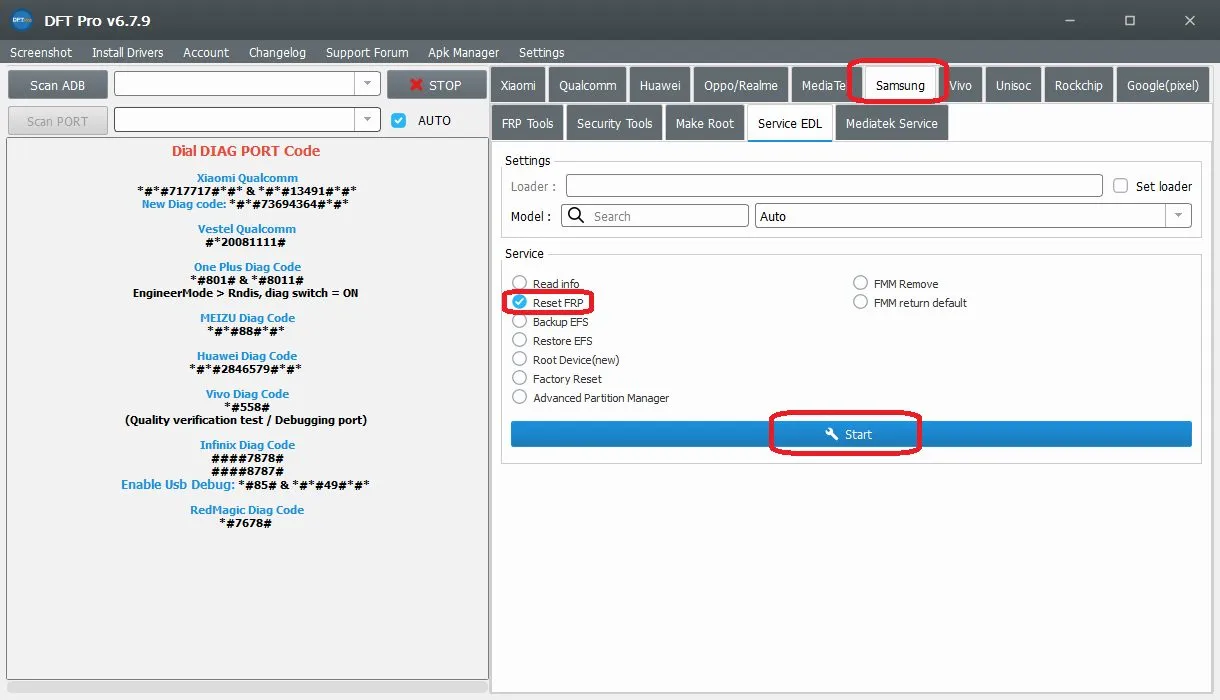Switch to the Oppo/Realme tab

pyautogui.click(x=740, y=85)
